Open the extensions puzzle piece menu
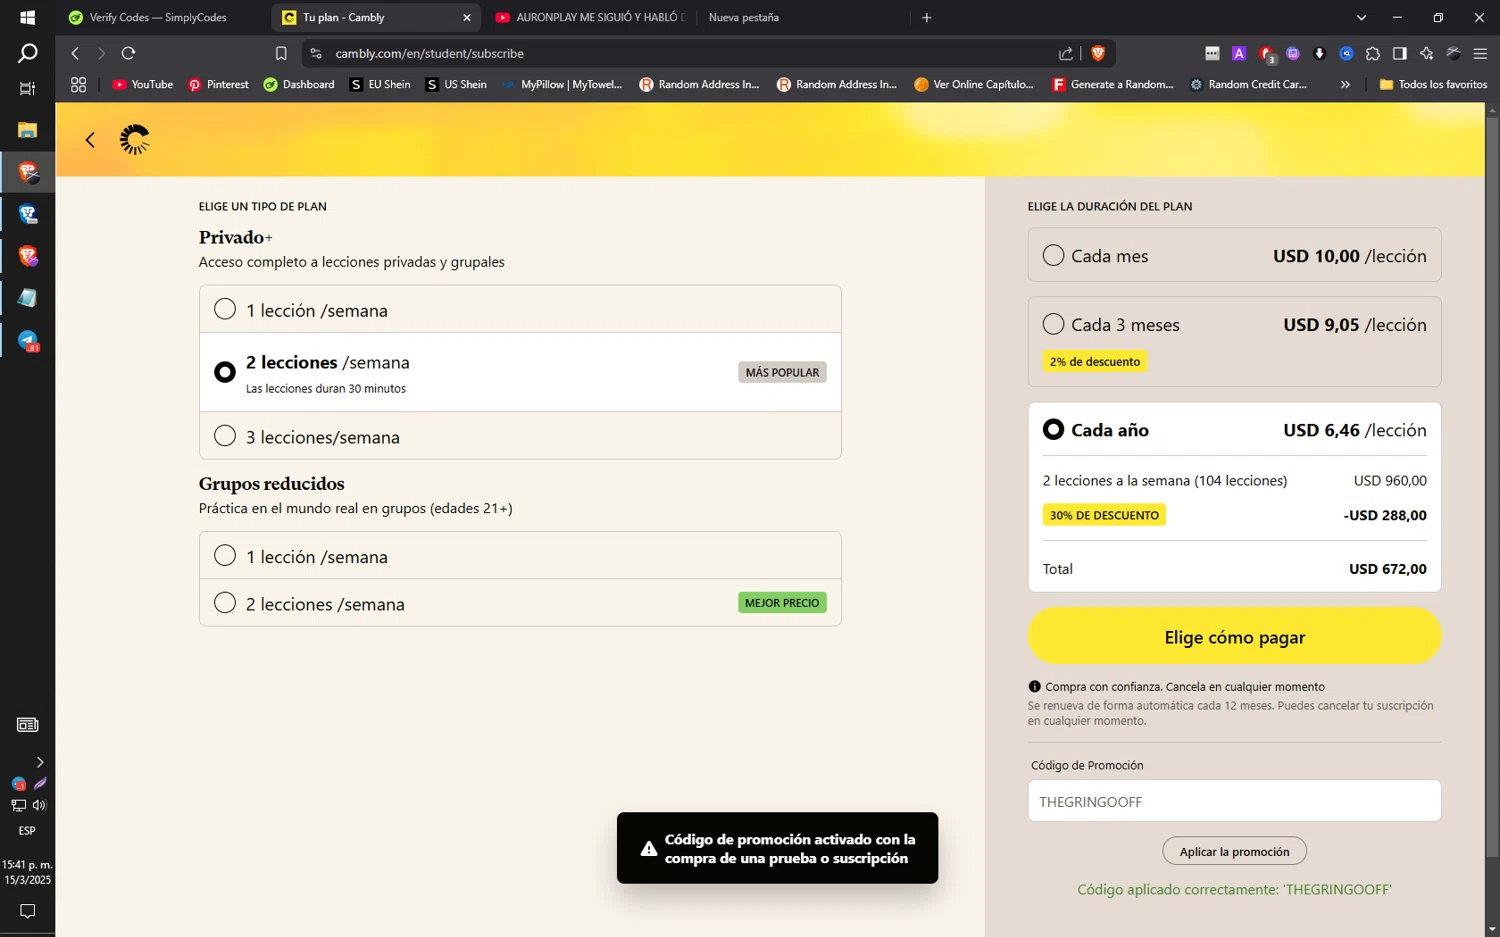The width and height of the screenshot is (1500, 937). tap(1373, 53)
